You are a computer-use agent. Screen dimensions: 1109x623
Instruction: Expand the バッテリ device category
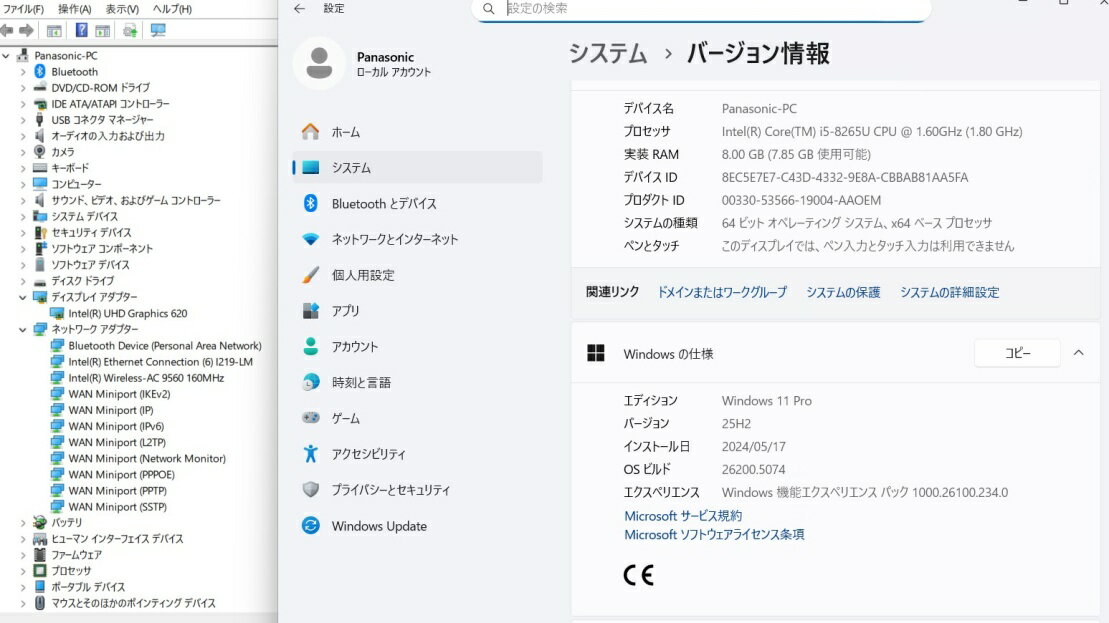(x=23, y=522)
